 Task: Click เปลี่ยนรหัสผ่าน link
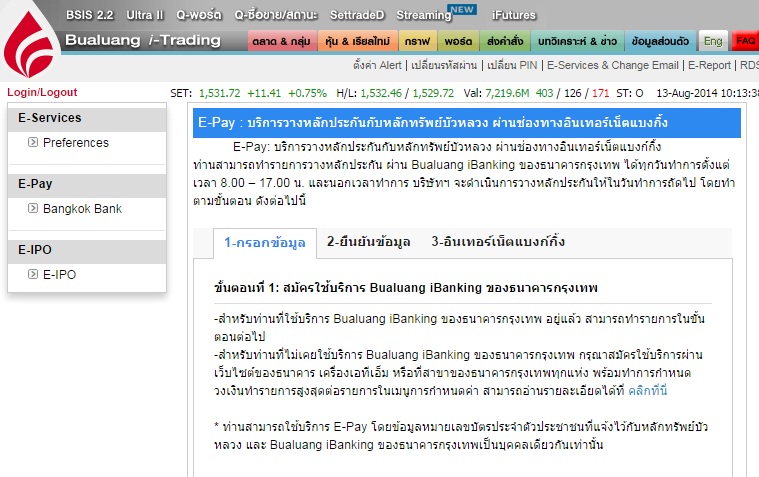(444, 65)
